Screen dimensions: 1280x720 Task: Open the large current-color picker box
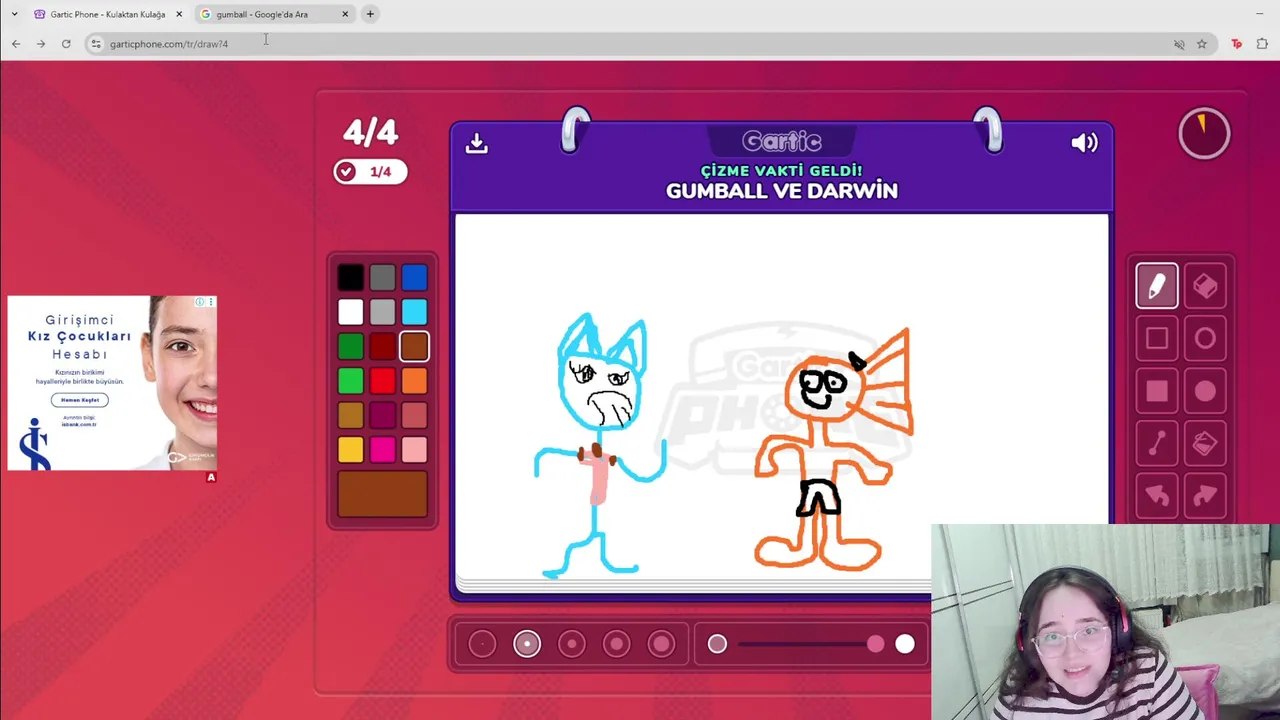383,494
